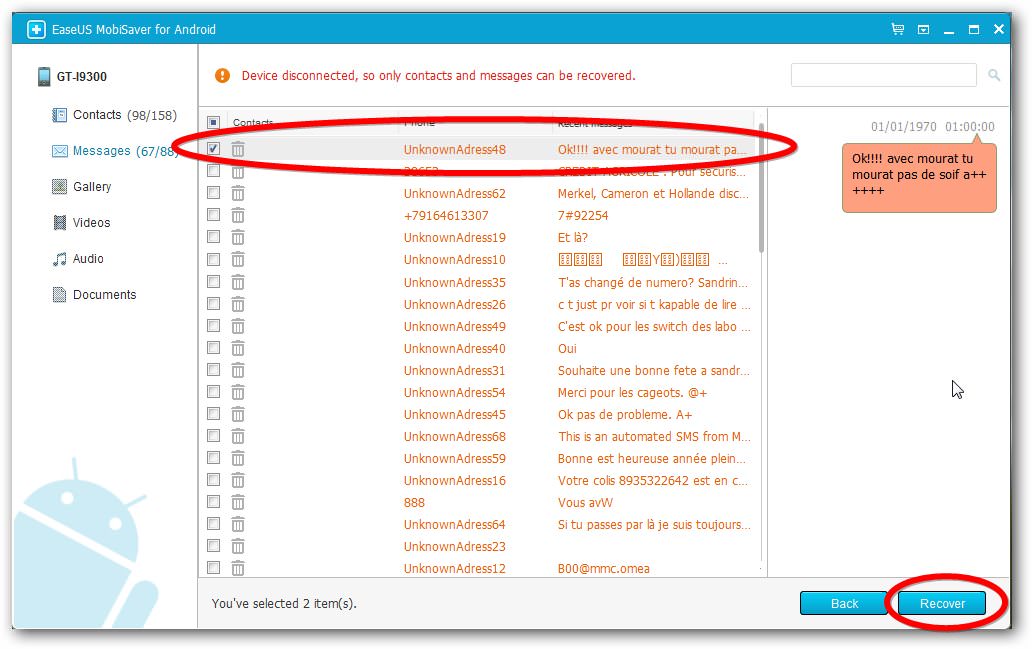Screen dimensions: 1032x649
Task: Click trash icon for UnknownAdress16 row
Action: click(x=238, y=480)
